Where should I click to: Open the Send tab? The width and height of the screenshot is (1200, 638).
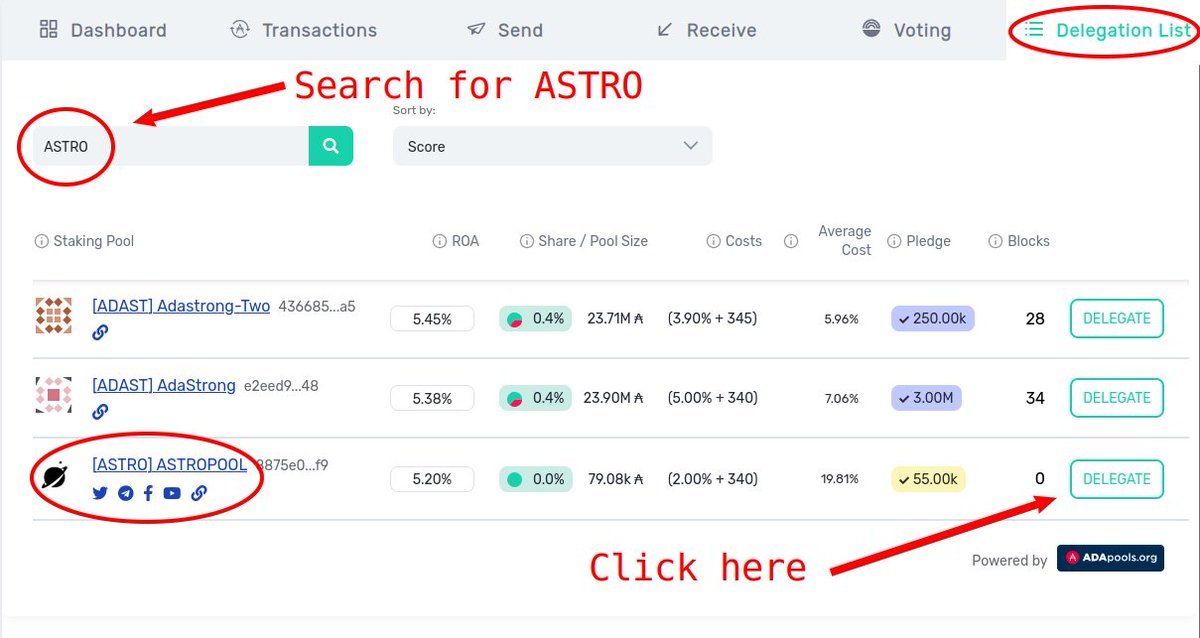coord(505,30)
